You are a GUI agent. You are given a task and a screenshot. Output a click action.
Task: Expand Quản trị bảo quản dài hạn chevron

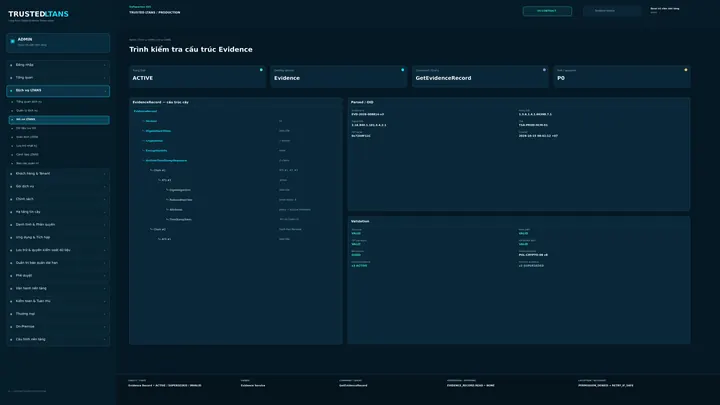pyautogui.click(x=105, y=263)
